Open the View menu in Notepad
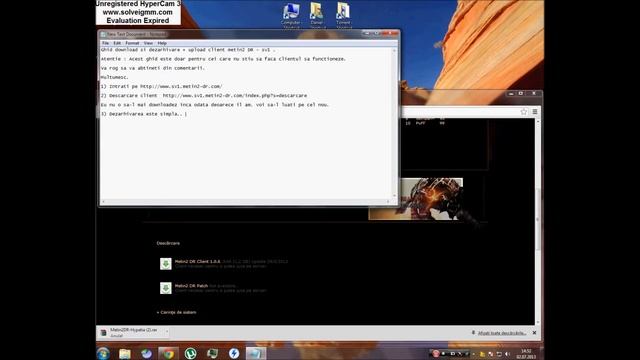 [x=148, y=43]
